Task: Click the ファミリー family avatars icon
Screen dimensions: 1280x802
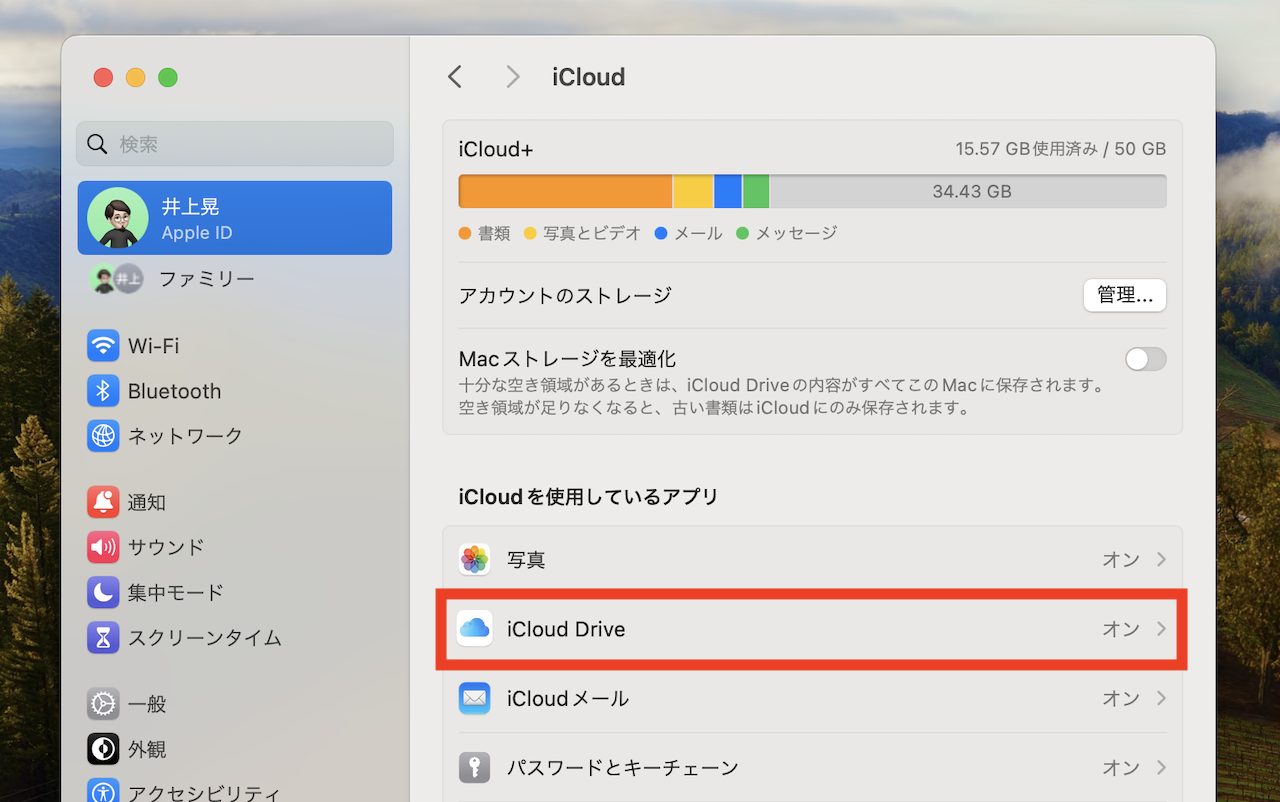Action: click(x=116, y=279)
